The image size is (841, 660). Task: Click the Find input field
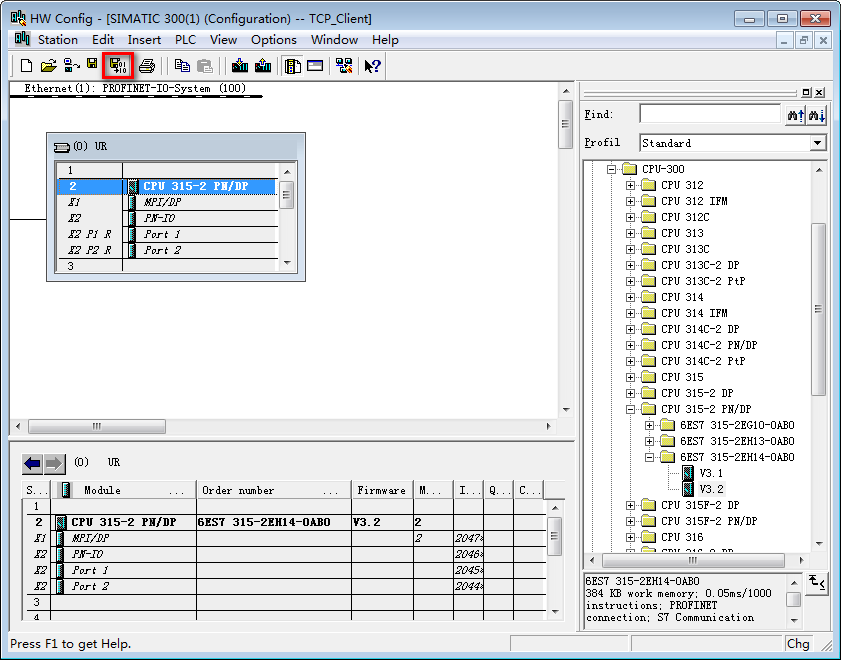click(x=710, y=115)
